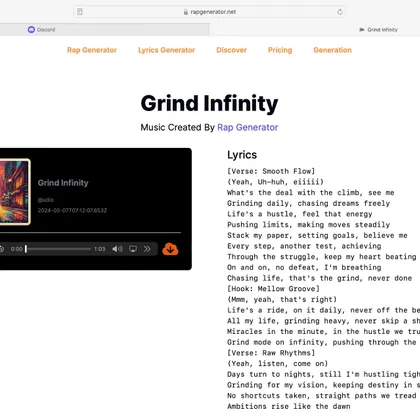The image size is (420, 420).
Task: Open the Rap Generator nav item
Action: [92, 50]
